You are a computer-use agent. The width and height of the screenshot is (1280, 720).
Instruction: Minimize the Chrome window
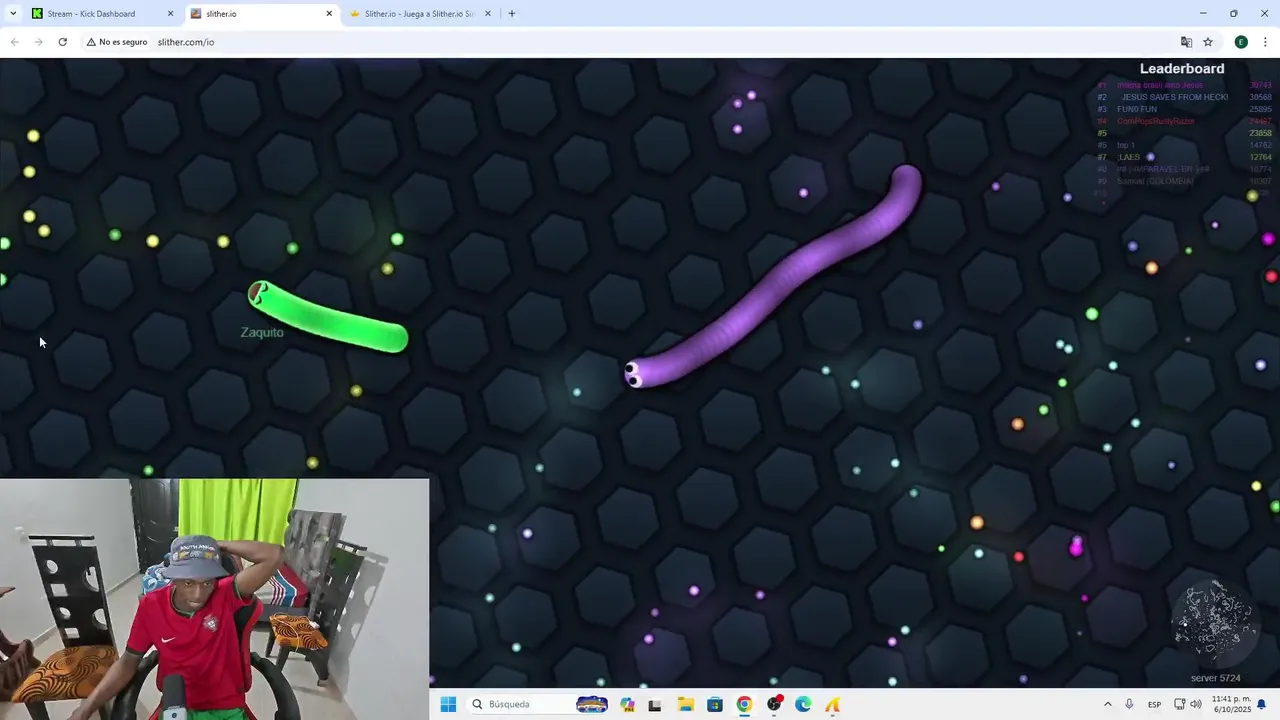[1203, 14]
